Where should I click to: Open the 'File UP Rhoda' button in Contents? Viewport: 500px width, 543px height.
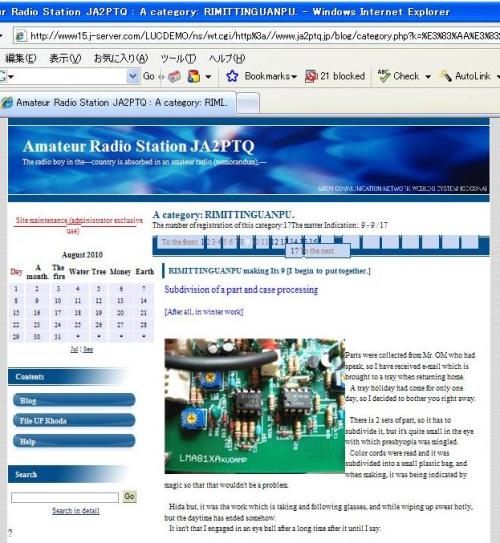[x=74, y=420]
